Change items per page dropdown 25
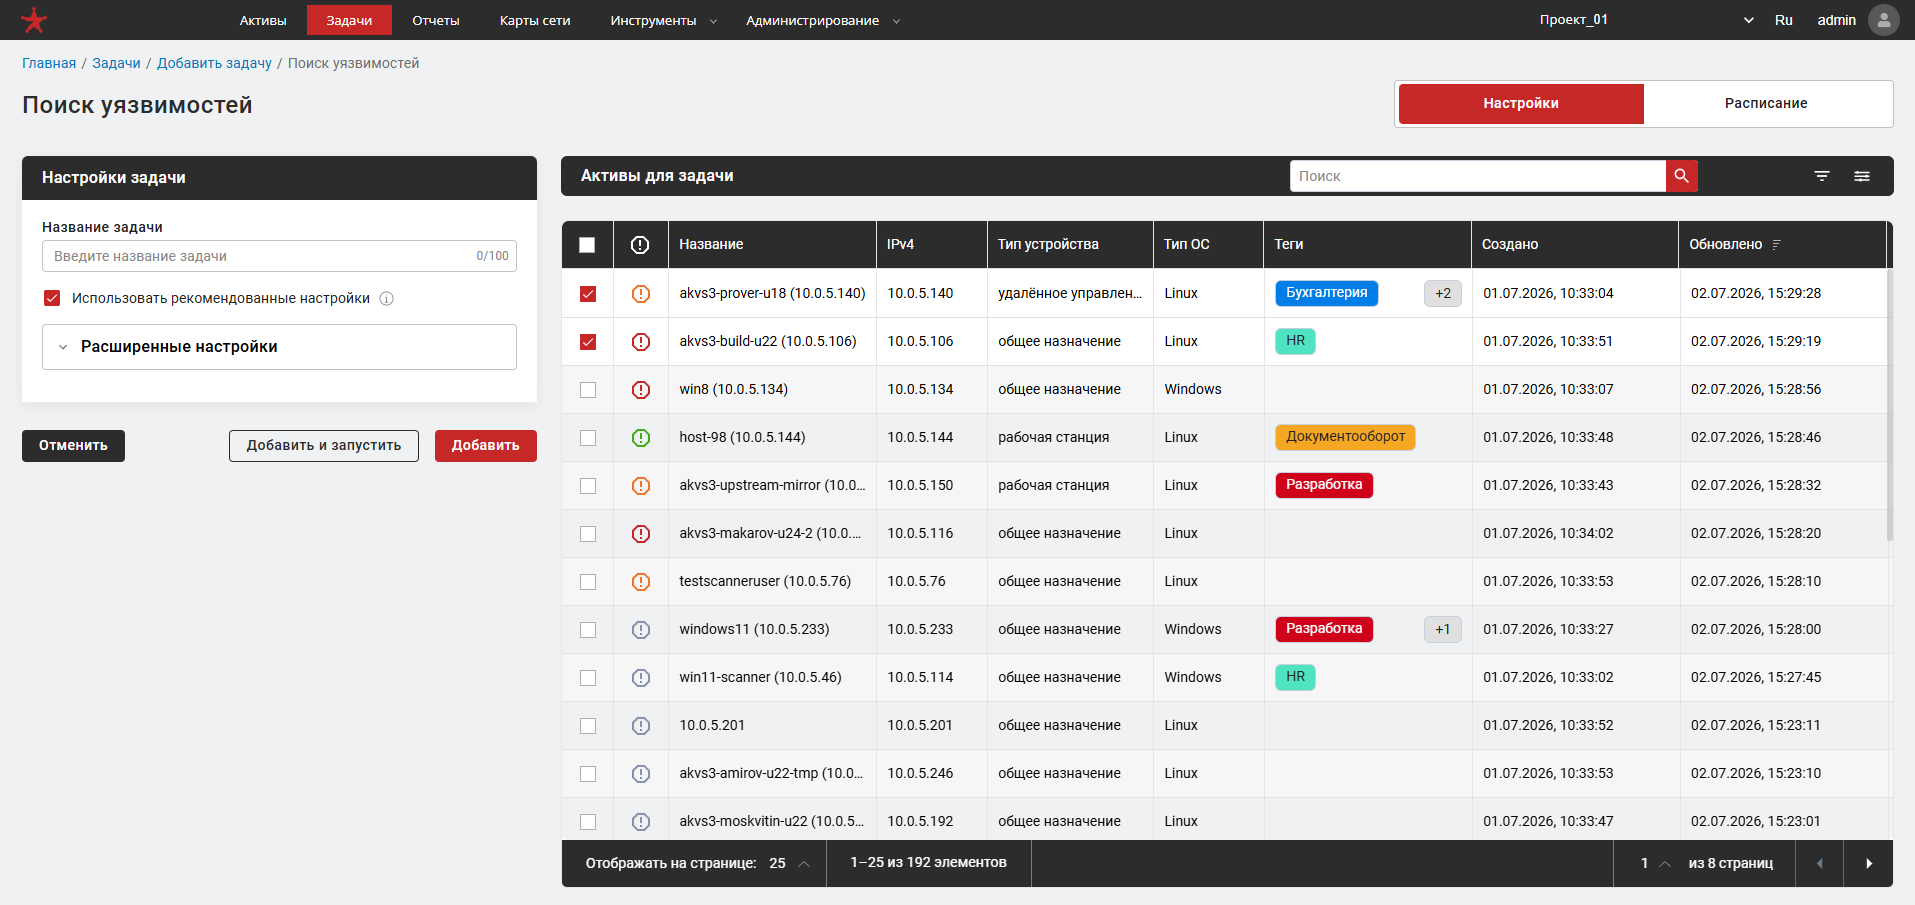 789,863
